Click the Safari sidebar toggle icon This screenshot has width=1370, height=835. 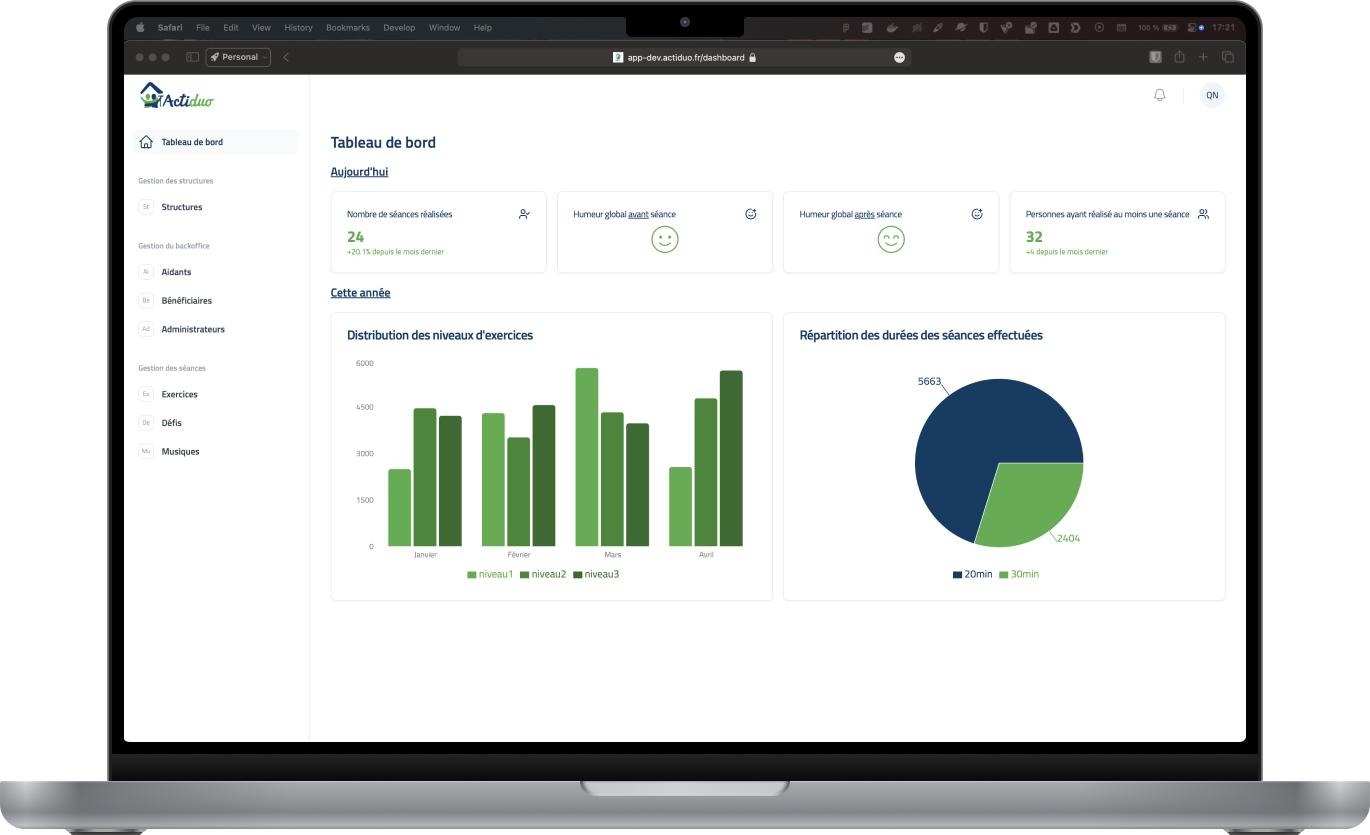(192, 57)
